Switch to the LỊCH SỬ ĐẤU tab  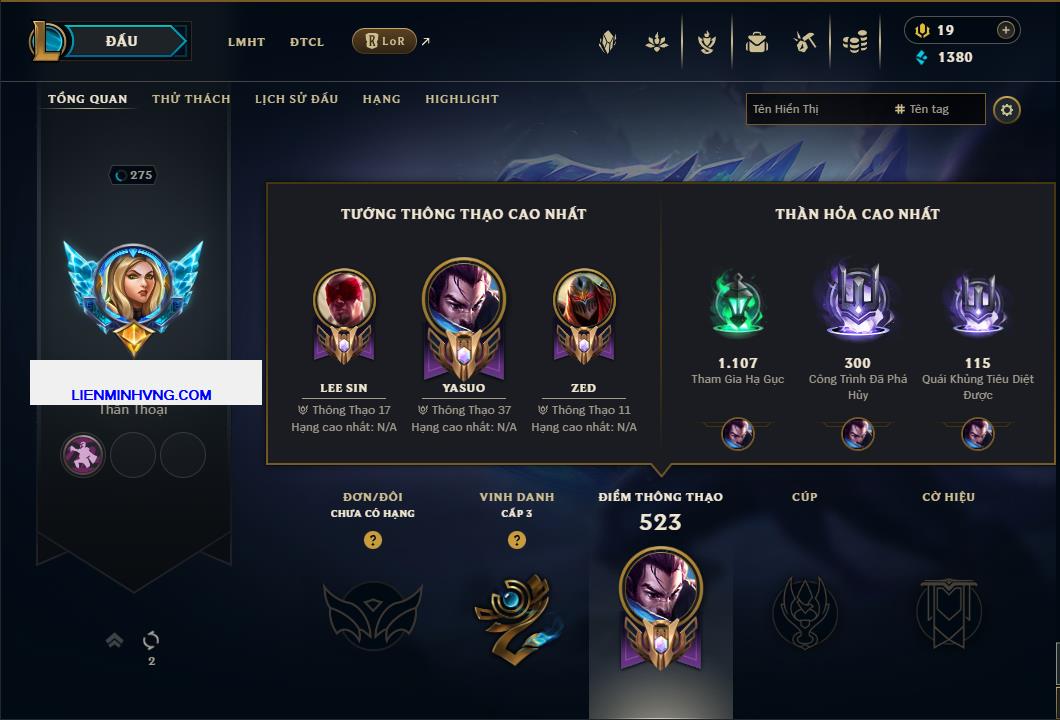click(296, 99)
